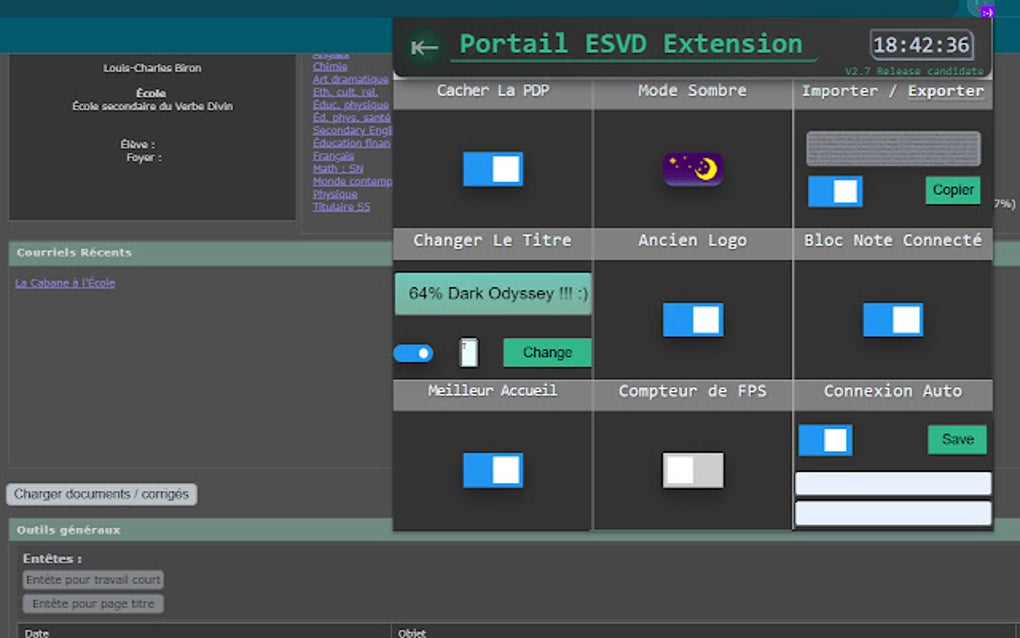Toggle the Meilleur Accueil switch
The width and height of the screenshot is (1020, 638).
coord(492,470)
